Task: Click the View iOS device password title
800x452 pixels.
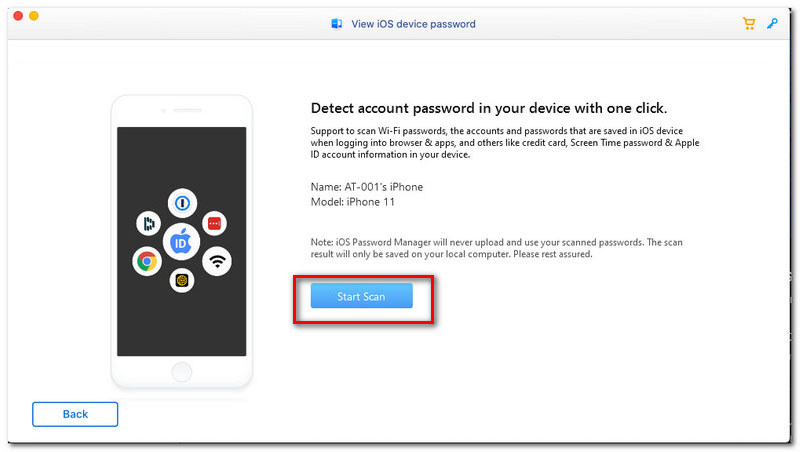Action: point(413,24)
